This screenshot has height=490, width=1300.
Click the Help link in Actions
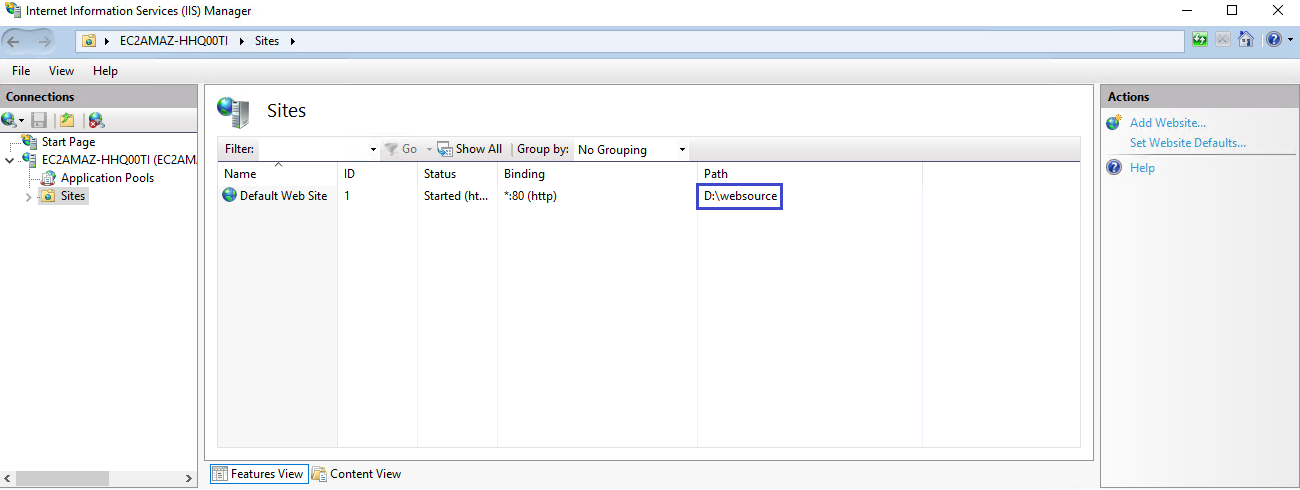[1142, 168]
